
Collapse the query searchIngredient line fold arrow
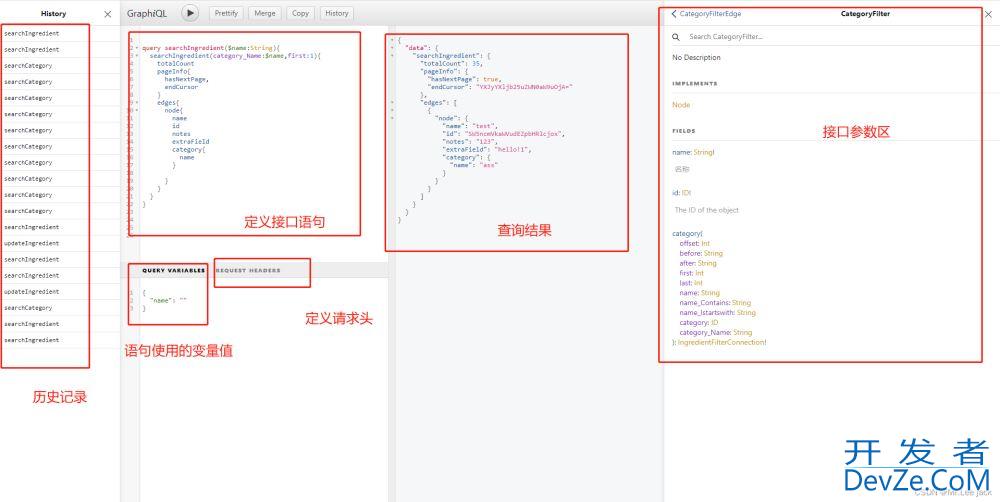136,48
